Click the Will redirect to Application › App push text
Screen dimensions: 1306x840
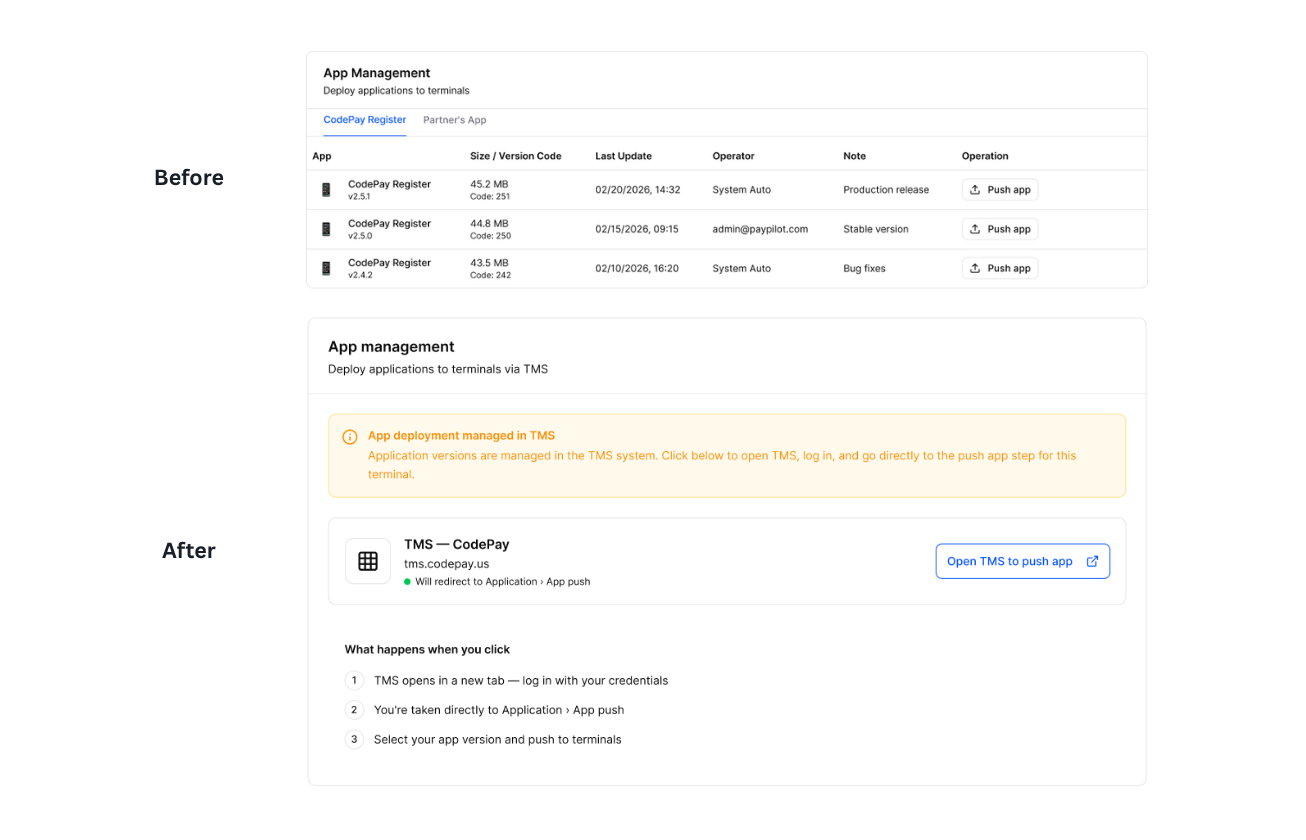503,582
